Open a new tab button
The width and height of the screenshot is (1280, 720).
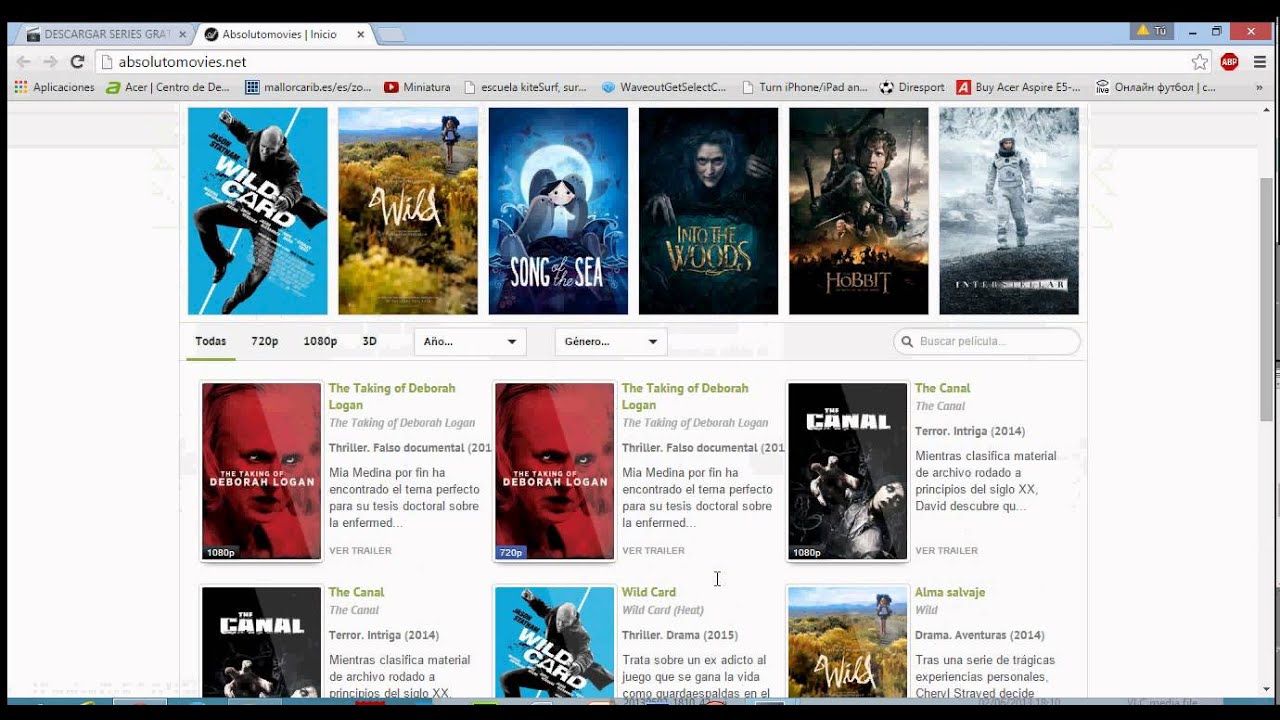[391, 34]
